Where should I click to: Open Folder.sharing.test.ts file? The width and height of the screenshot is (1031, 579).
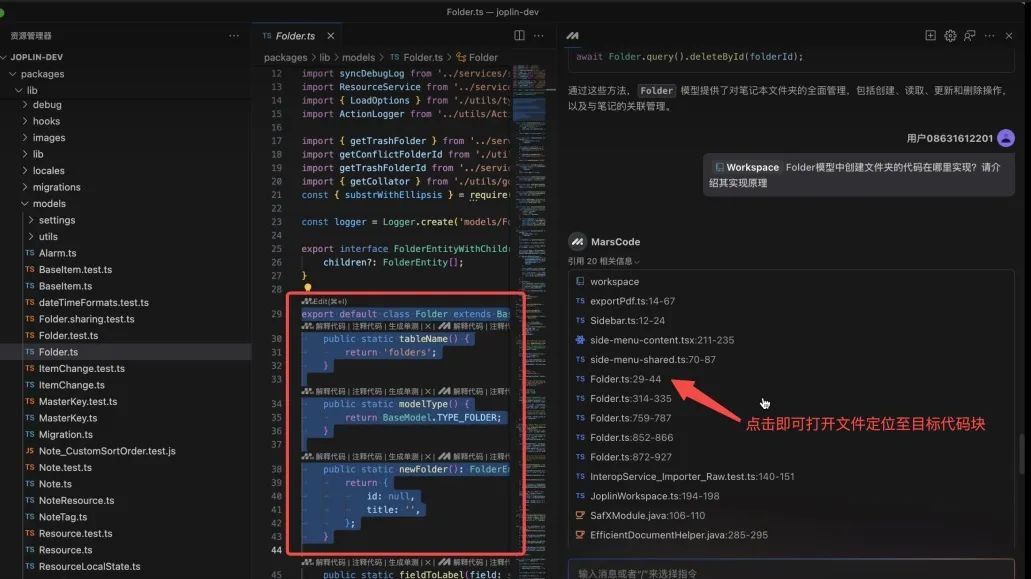click(86, 319)
